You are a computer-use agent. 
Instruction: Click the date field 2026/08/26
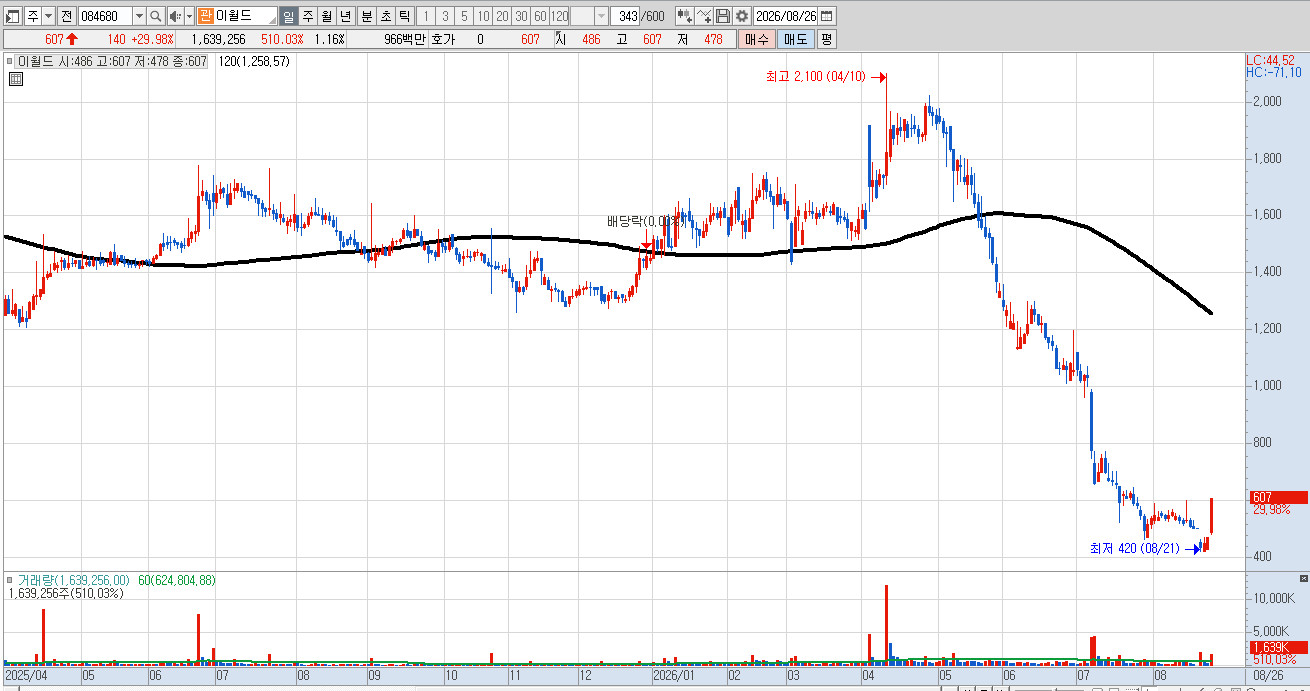click(x=786, y=16)
